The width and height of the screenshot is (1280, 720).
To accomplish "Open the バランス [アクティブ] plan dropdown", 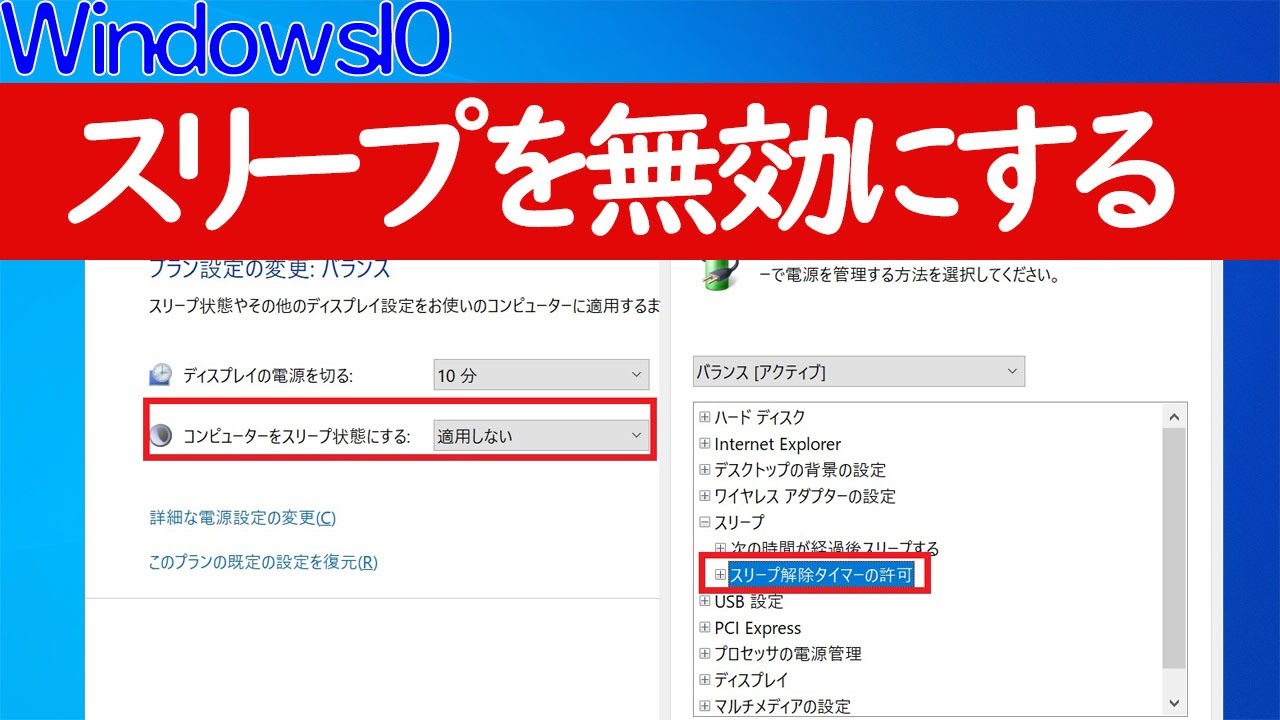I will pyautogui.click(x=858, y=372).
